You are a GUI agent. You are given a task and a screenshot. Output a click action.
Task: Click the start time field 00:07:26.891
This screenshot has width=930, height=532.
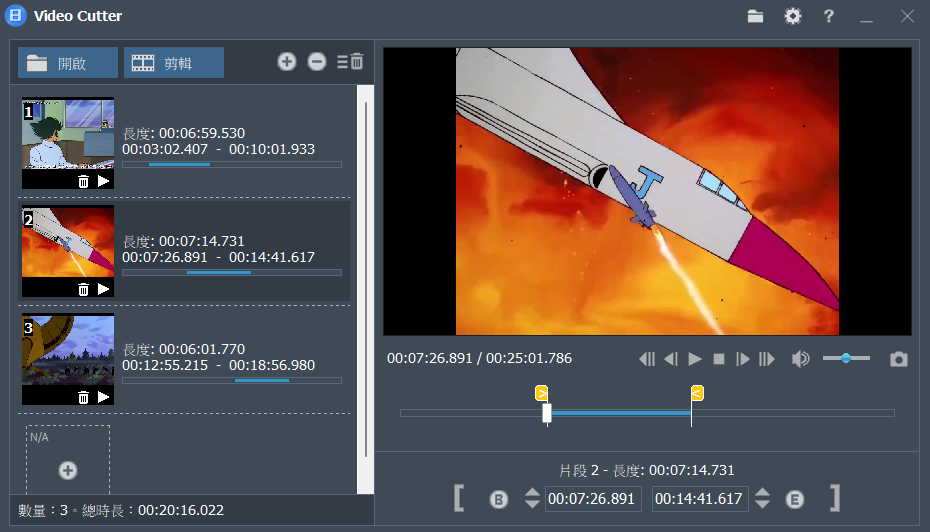click(593, 499)
